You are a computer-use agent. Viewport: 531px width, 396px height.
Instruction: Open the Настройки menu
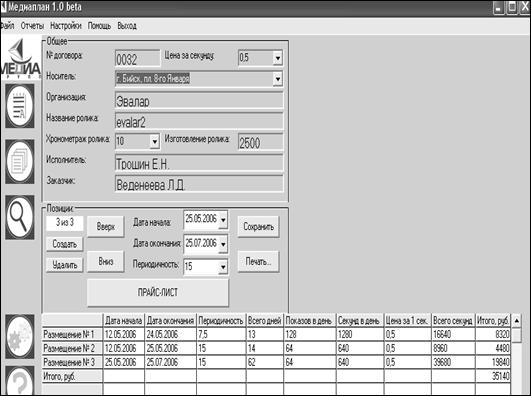pyautogui.click(x=66, y=26)
